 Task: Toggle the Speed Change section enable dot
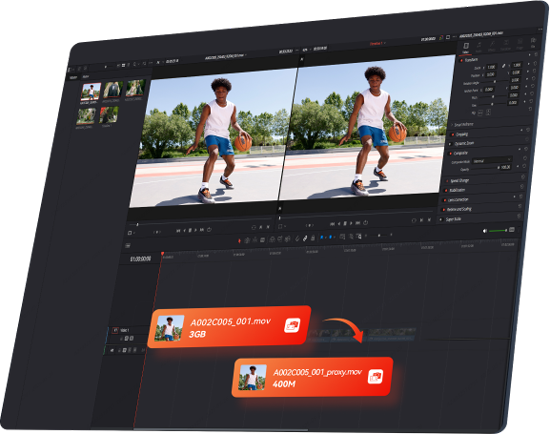447,181
